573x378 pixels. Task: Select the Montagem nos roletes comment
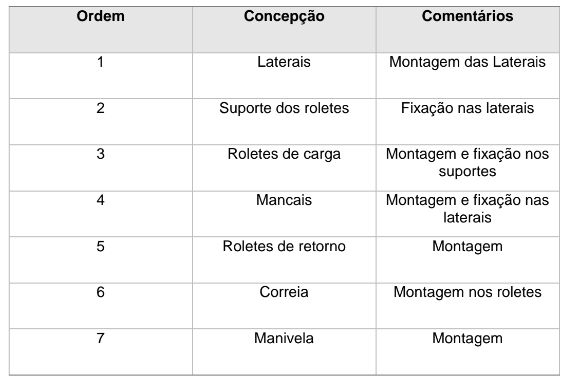(467, 293)
